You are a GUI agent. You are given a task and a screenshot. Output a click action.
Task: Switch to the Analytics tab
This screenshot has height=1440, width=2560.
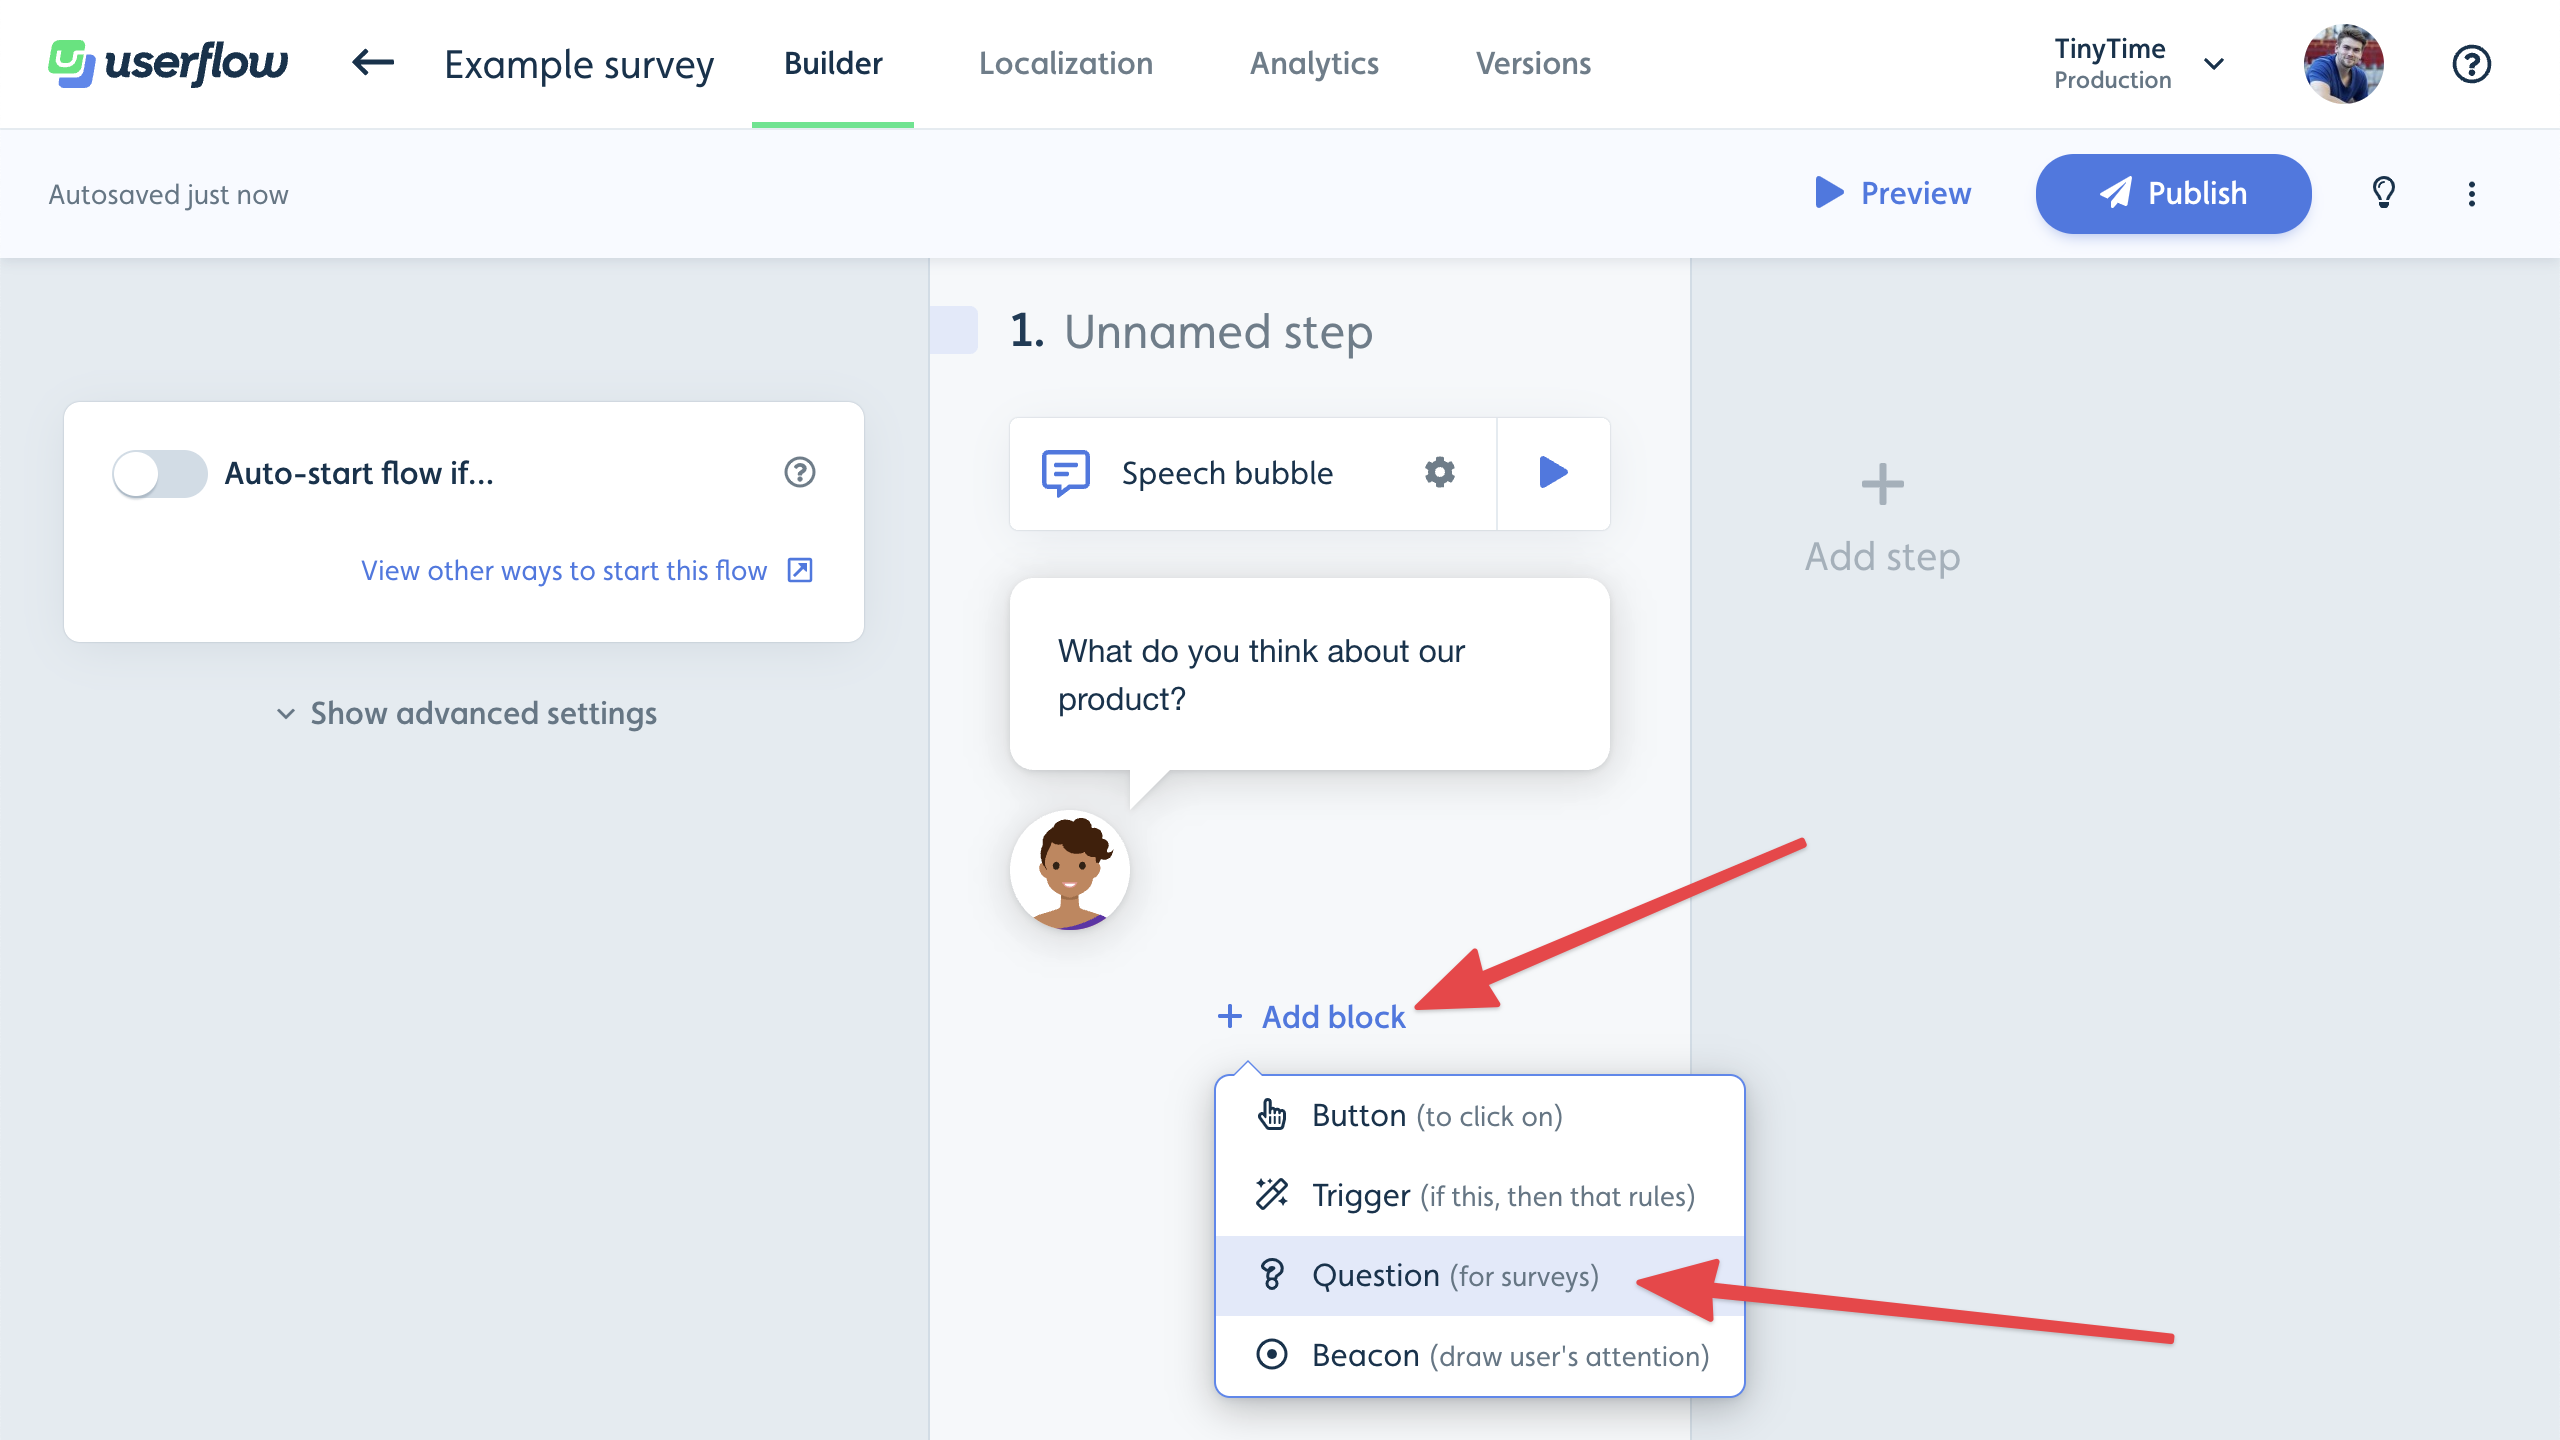(1313, 63)
